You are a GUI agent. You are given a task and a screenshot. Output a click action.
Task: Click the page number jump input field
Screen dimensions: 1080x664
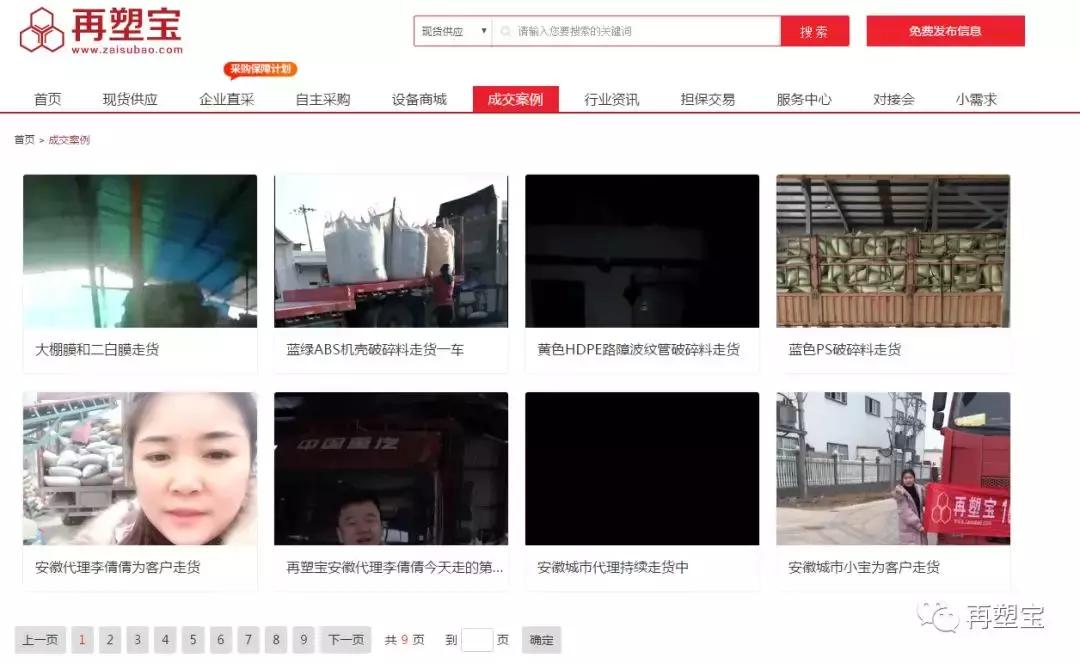[x=477, y=639]
